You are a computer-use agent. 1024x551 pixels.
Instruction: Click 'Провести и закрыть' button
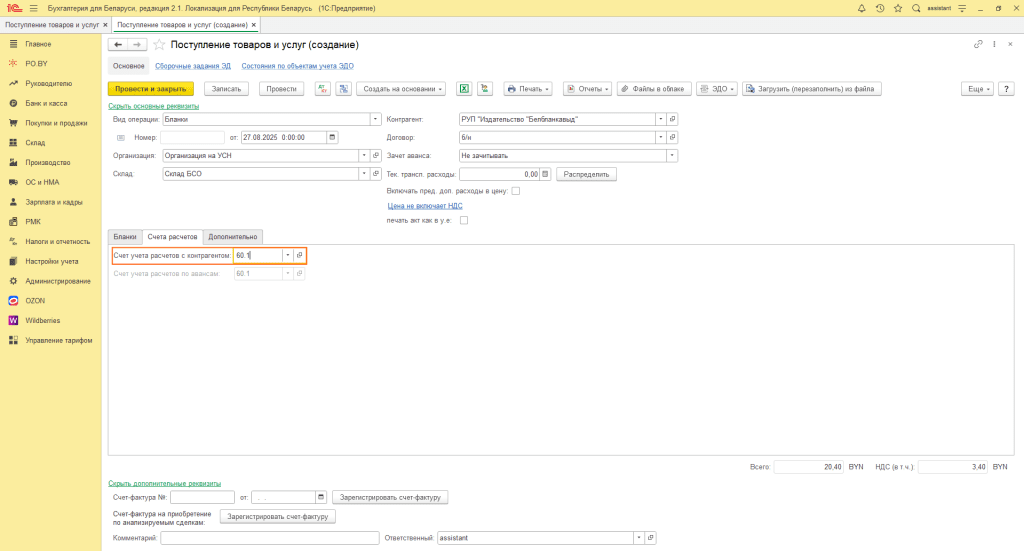click(x=151, y=89)
